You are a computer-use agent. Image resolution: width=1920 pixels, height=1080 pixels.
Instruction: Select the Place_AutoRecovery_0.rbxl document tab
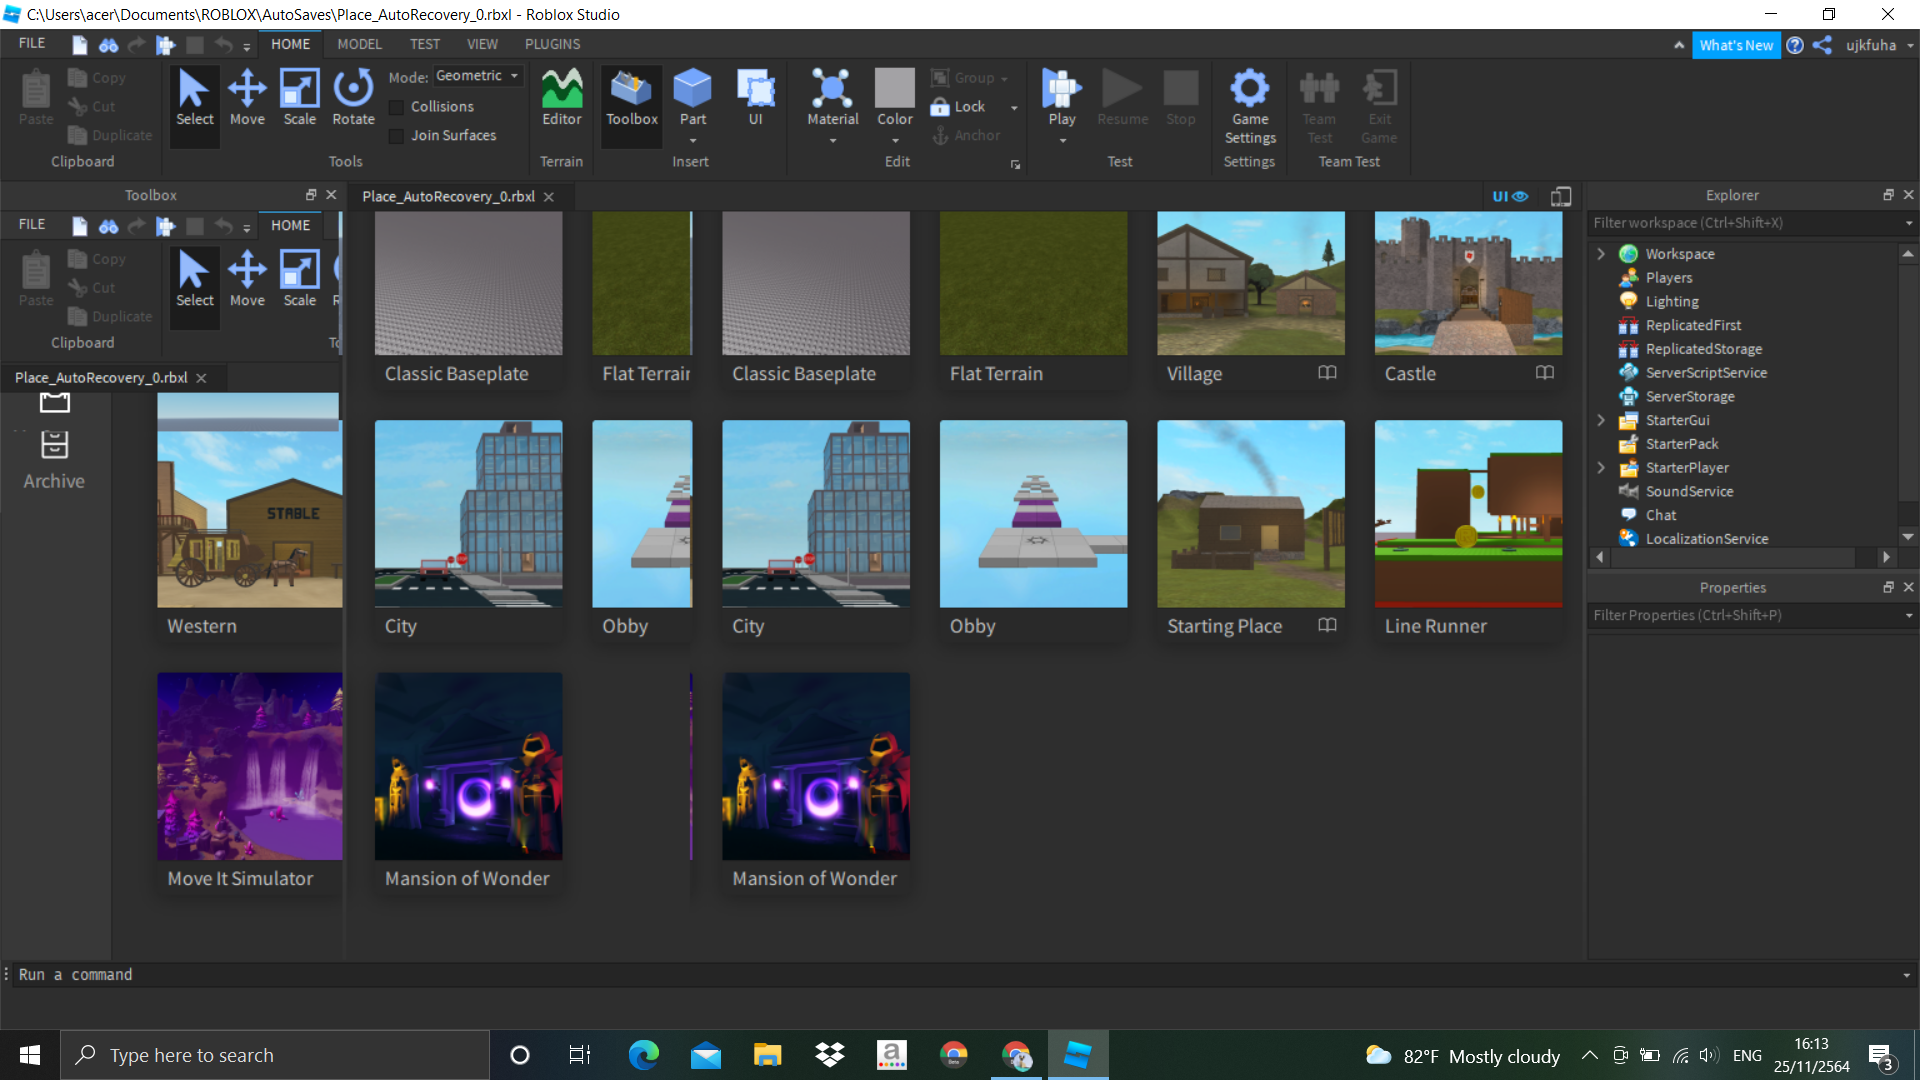click(448, 196)
